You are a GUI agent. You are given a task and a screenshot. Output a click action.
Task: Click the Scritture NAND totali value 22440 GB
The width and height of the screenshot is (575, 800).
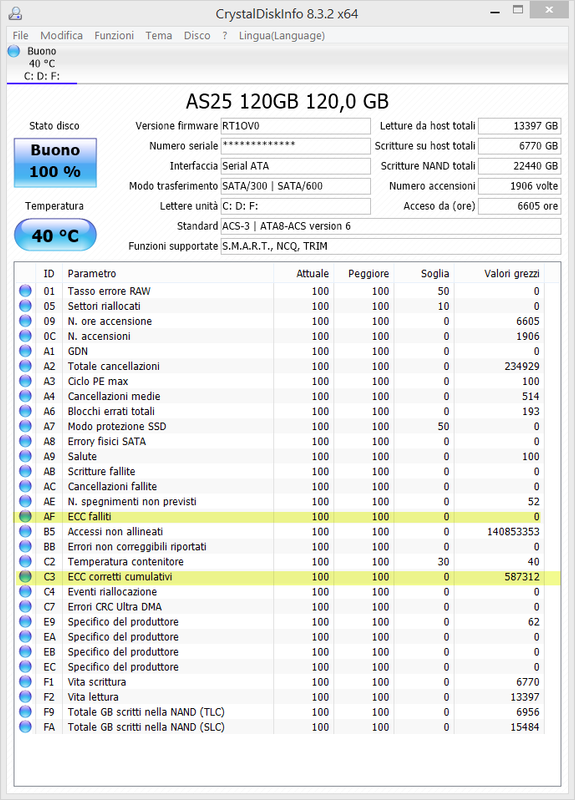tap(519, 166)
